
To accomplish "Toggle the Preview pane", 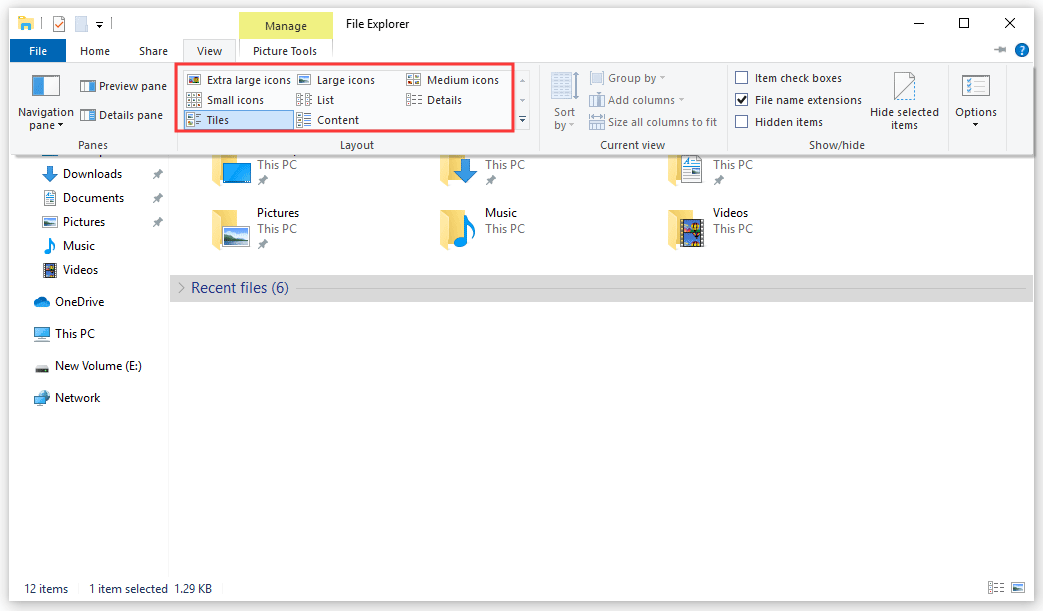I will (123, 86).
